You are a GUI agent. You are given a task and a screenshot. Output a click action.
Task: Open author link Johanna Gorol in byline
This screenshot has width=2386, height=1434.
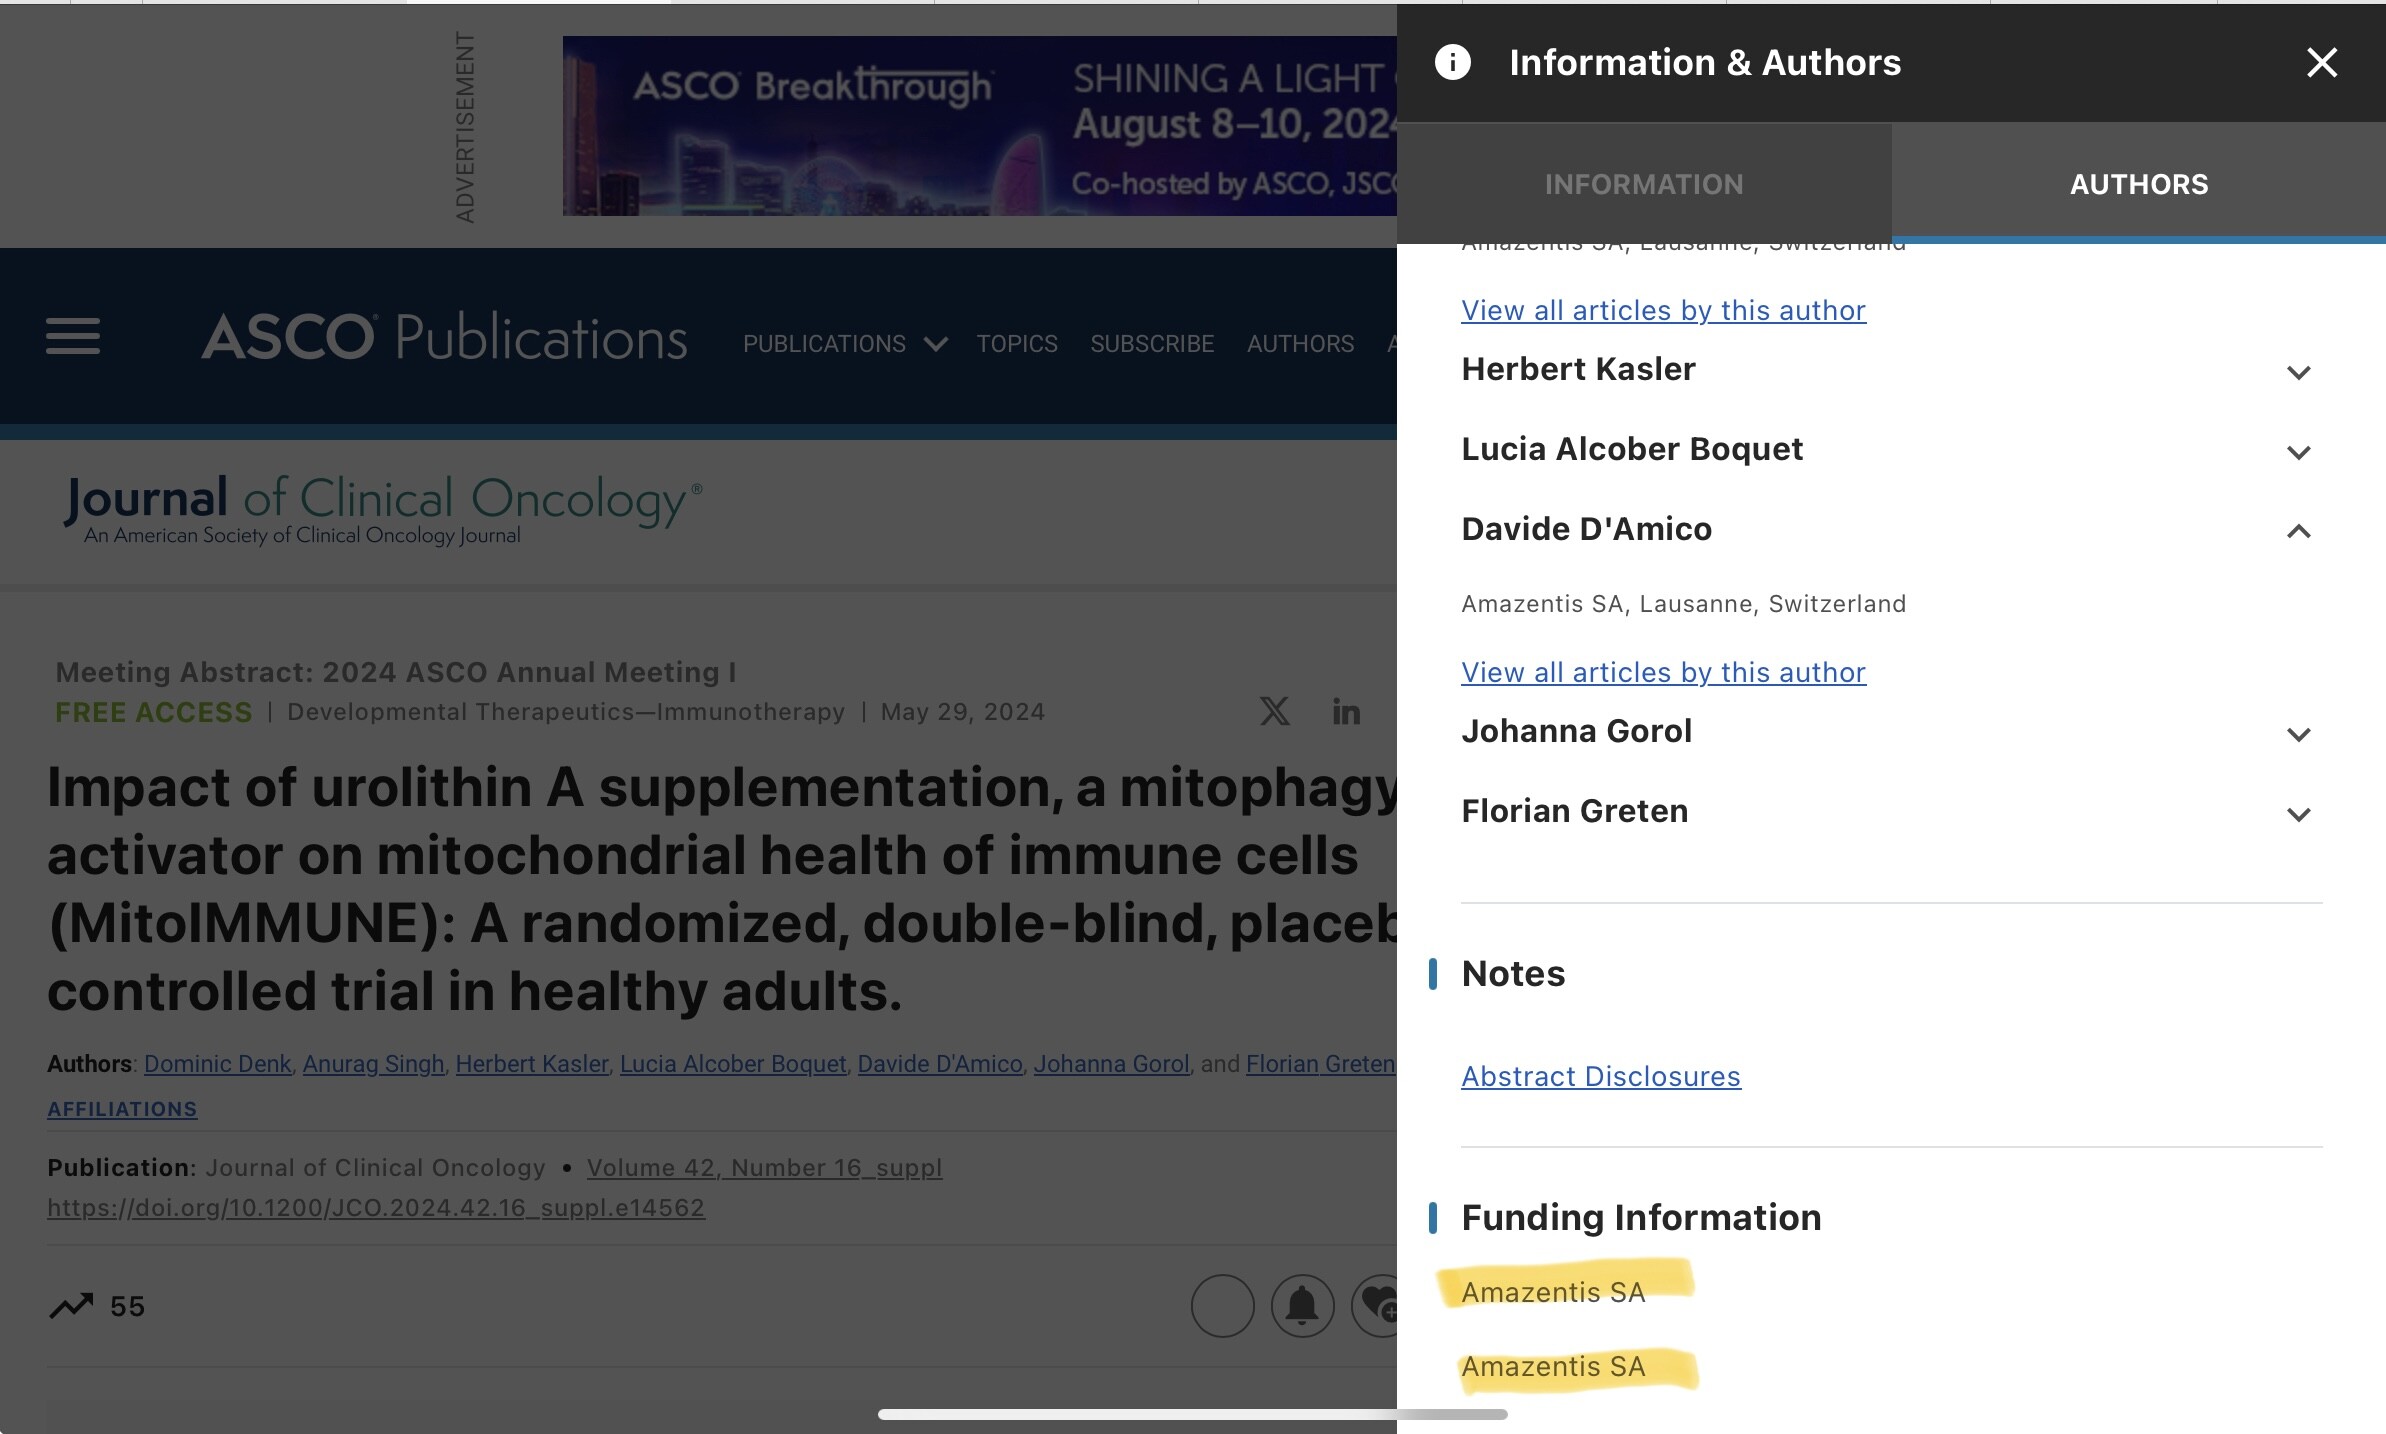point(1111,1064)
